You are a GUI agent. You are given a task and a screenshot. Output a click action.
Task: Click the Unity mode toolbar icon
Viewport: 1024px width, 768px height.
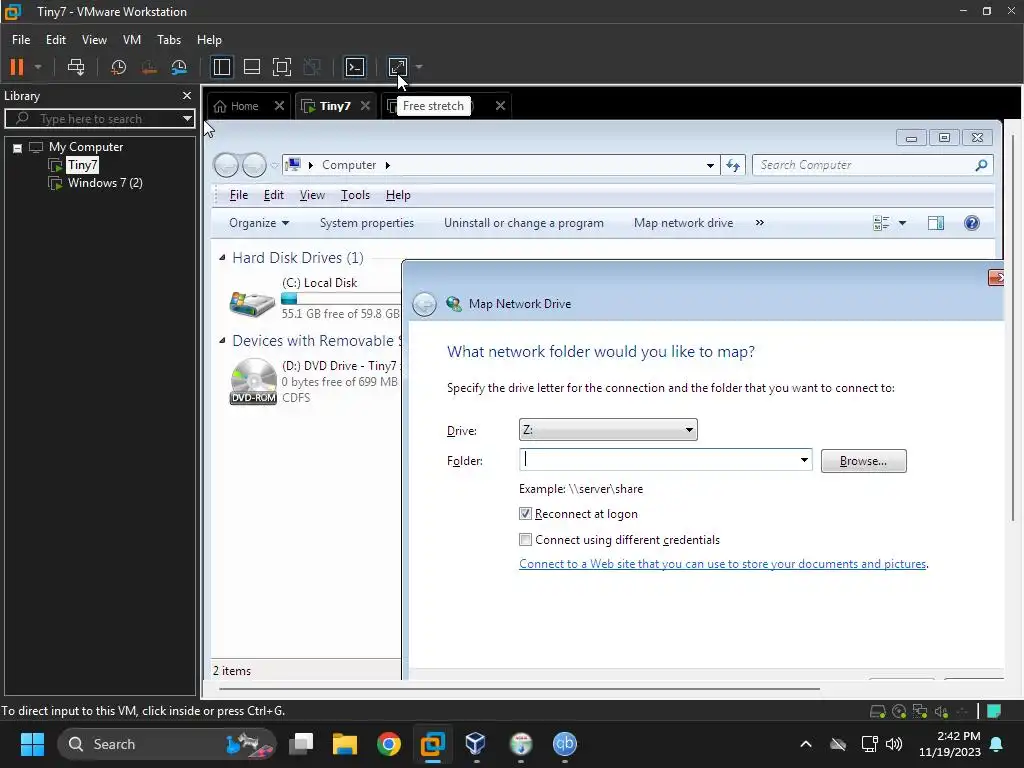(312, 67)
